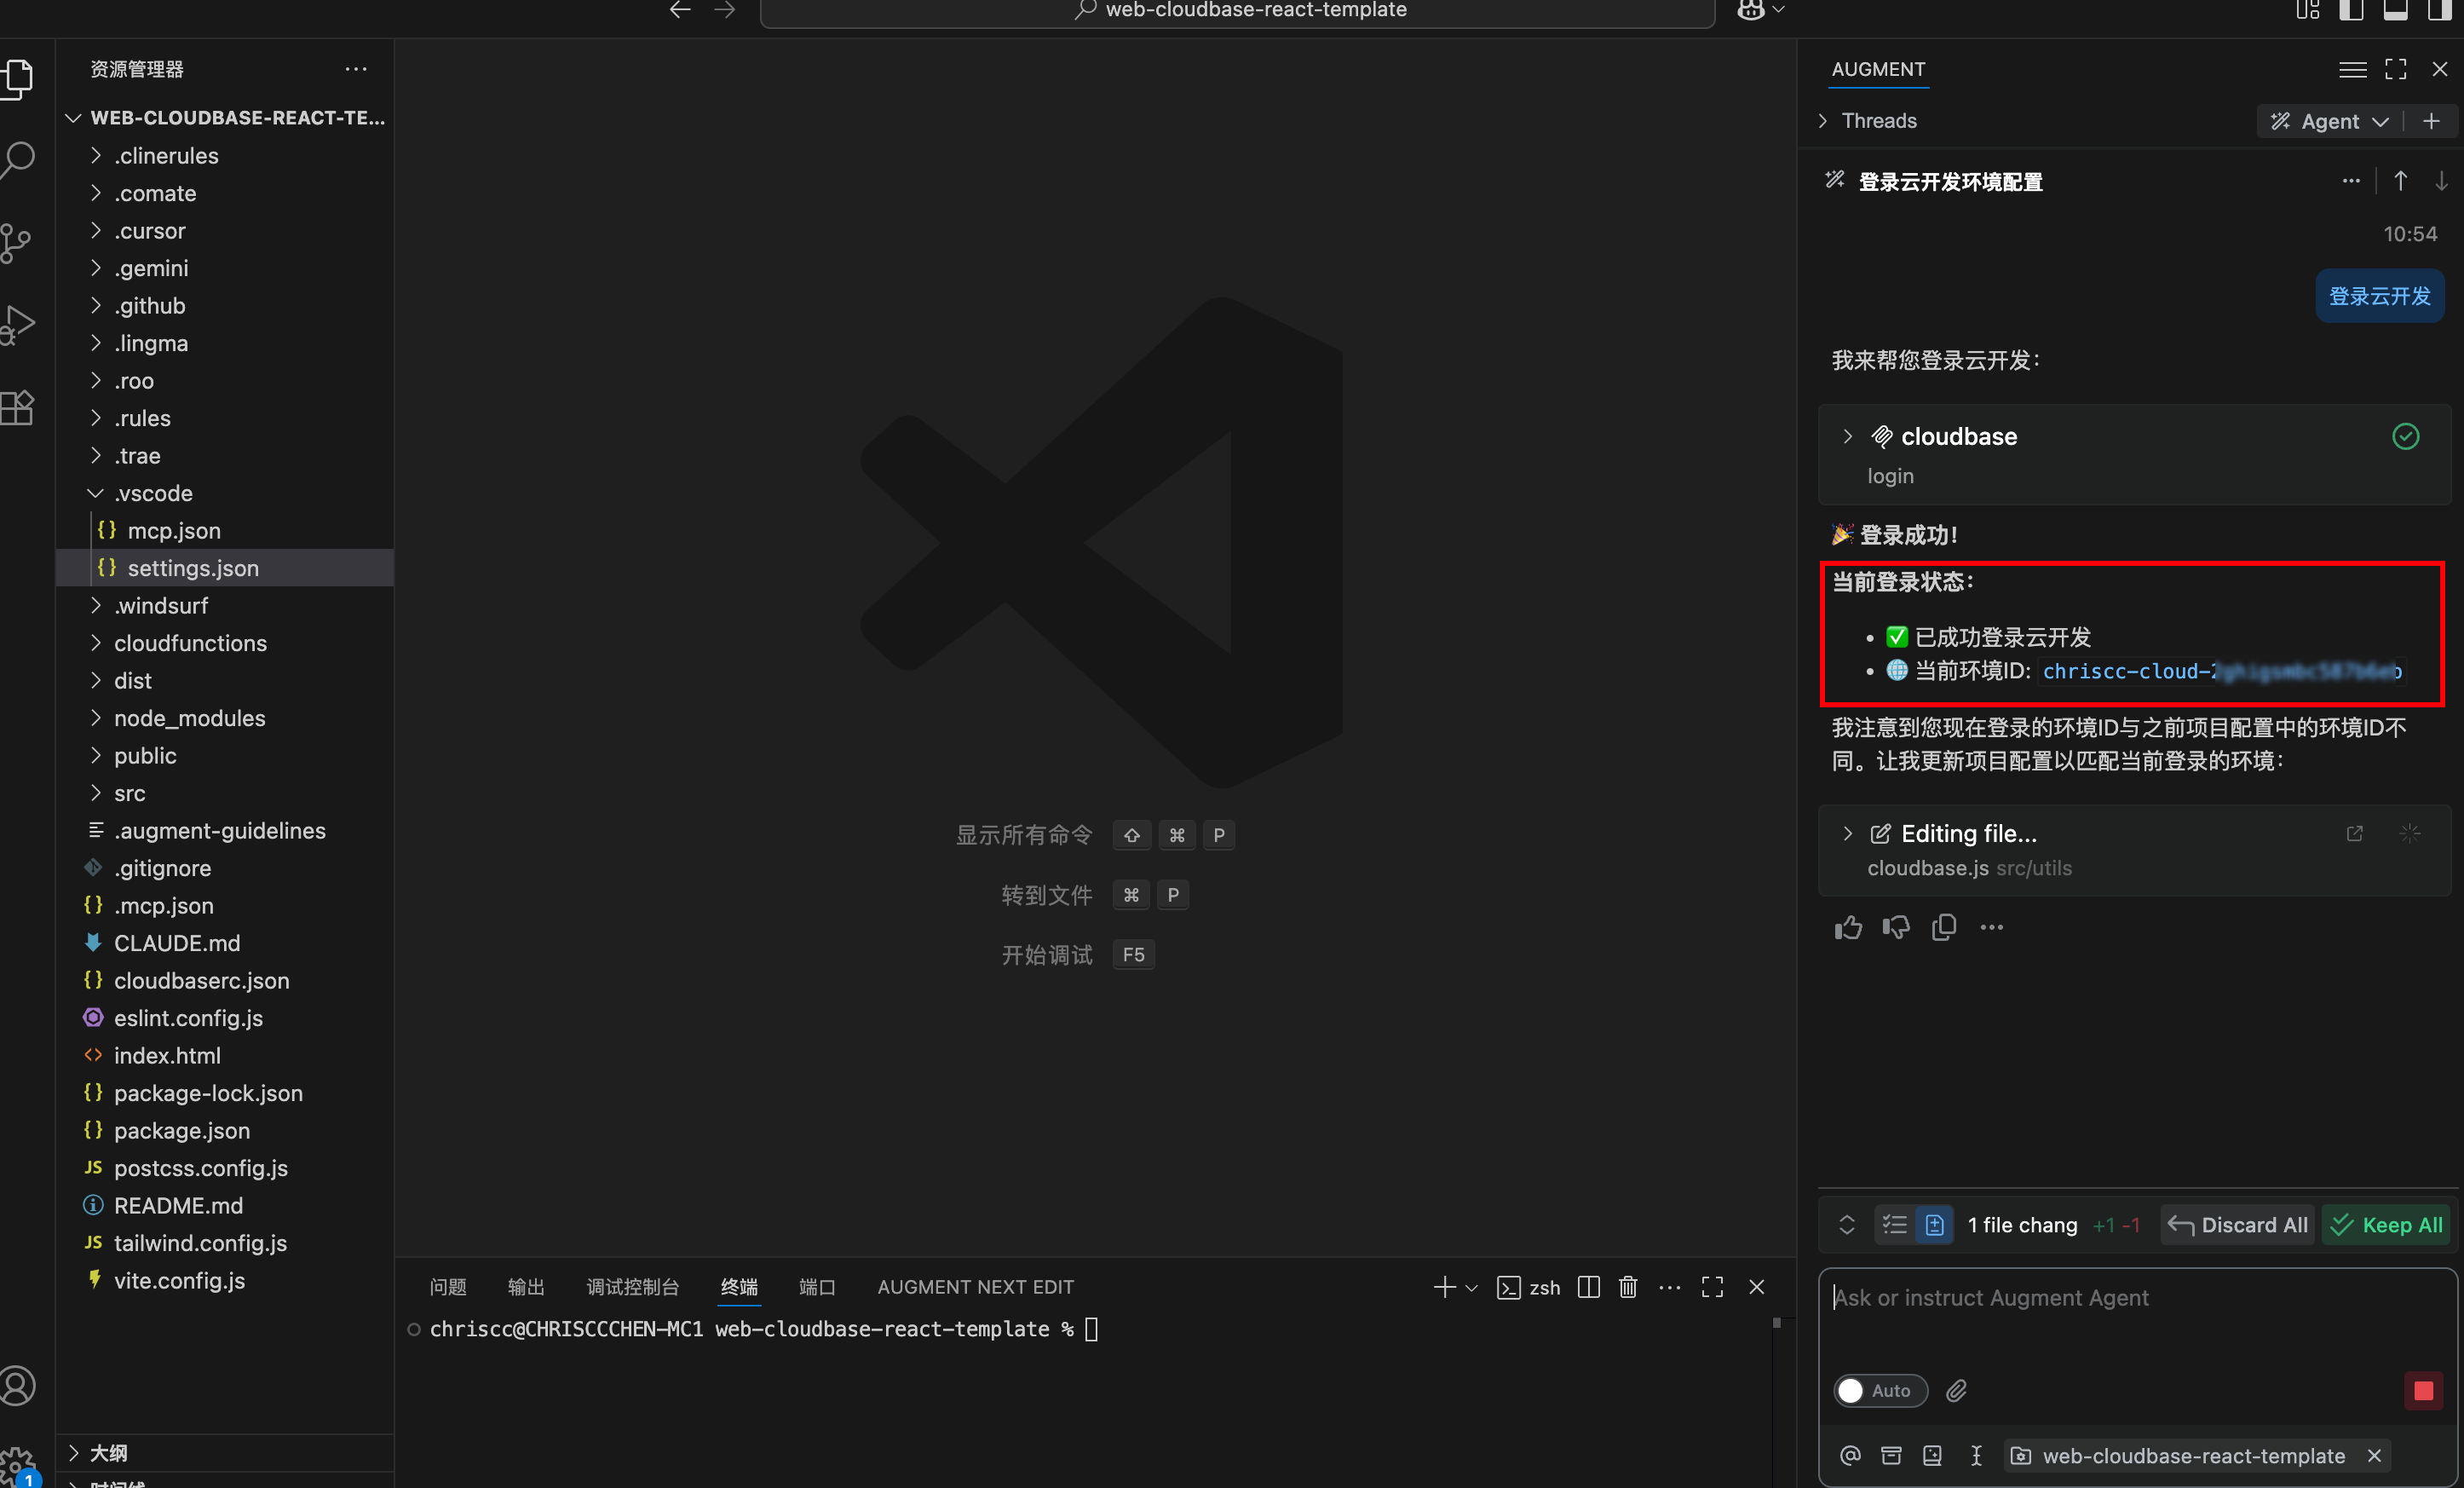2464x1488 pixels.
Task: Switch to the 调试控制台 tab
Action: coord(632,1287)
